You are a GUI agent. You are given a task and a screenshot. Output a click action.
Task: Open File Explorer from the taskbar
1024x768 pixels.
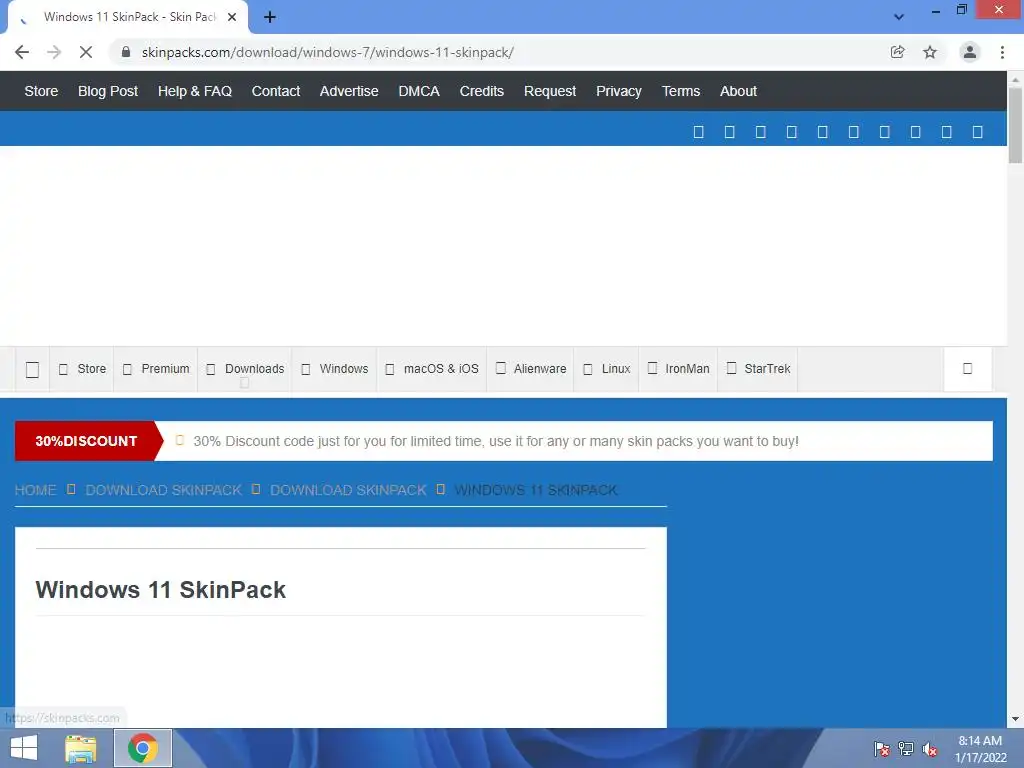(x=81, y=748)
